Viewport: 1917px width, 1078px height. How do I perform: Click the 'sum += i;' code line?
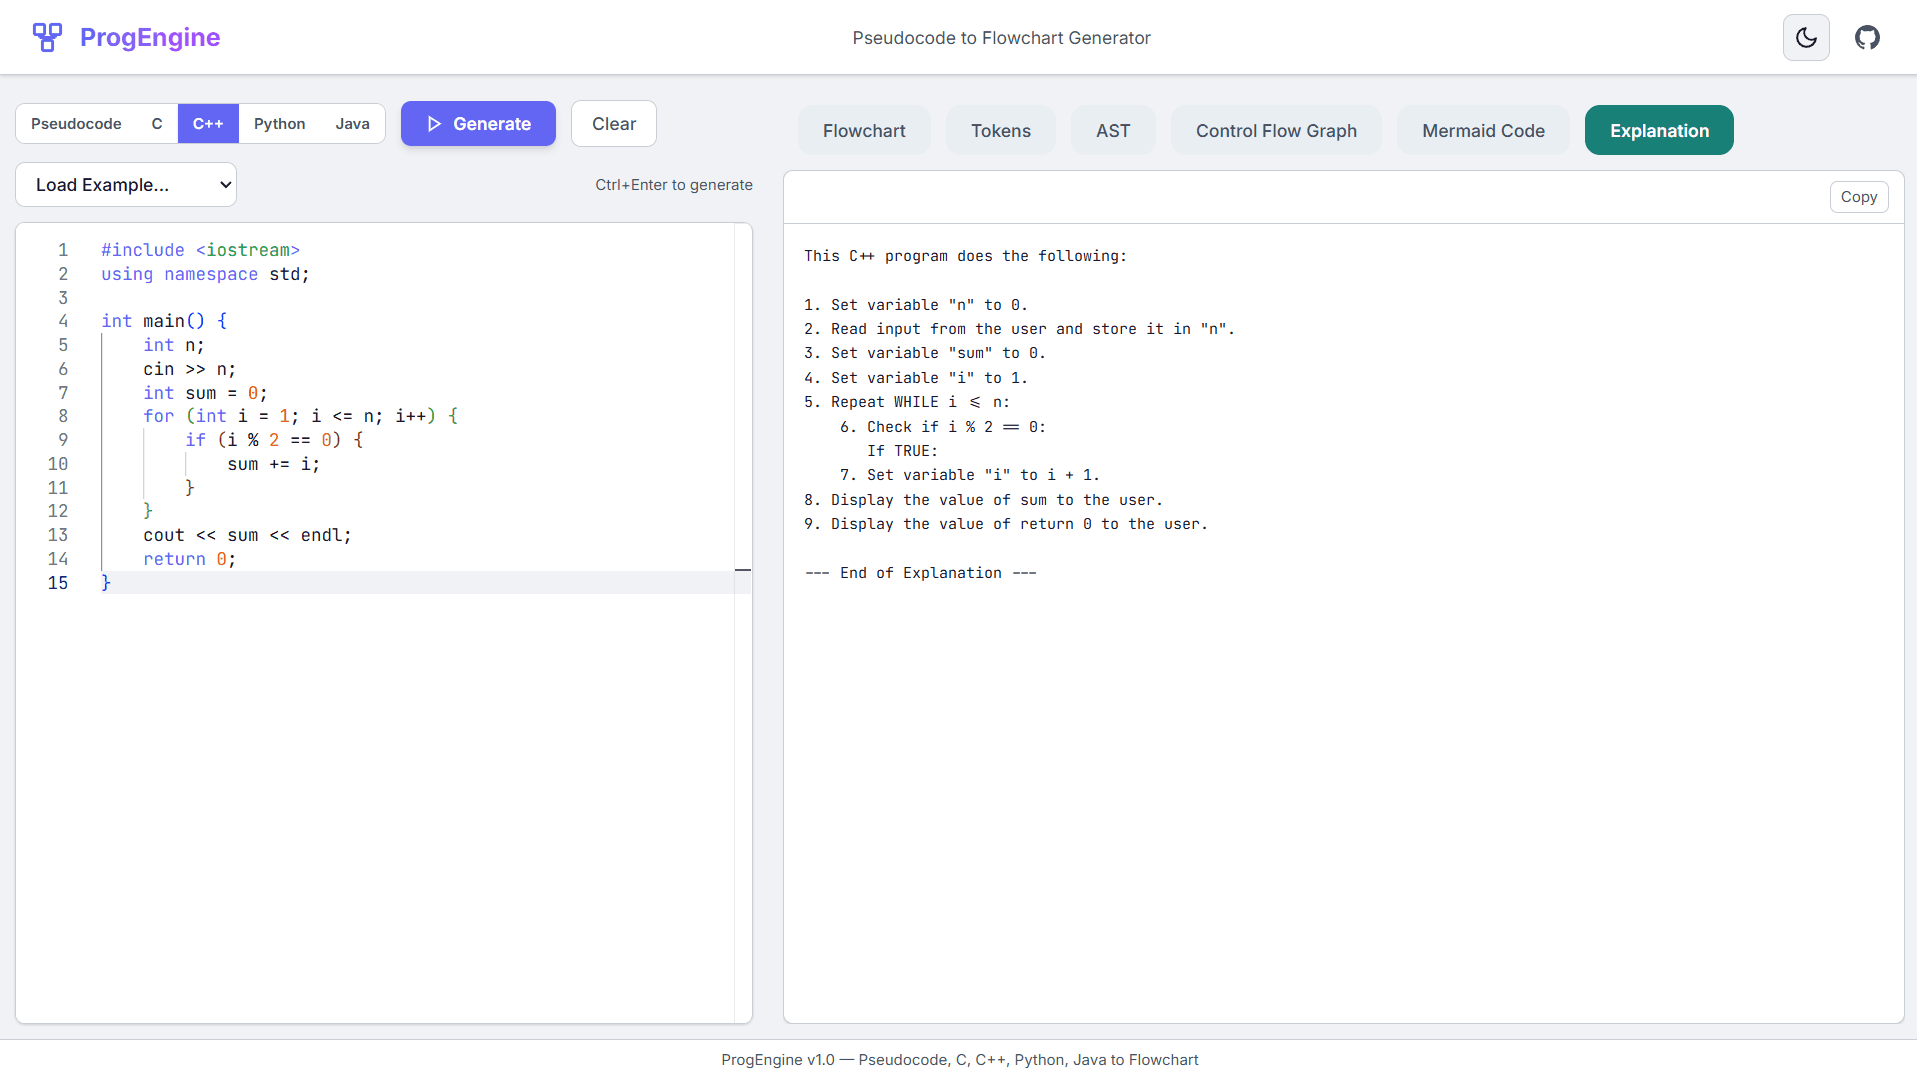click(x=274, y=464)
